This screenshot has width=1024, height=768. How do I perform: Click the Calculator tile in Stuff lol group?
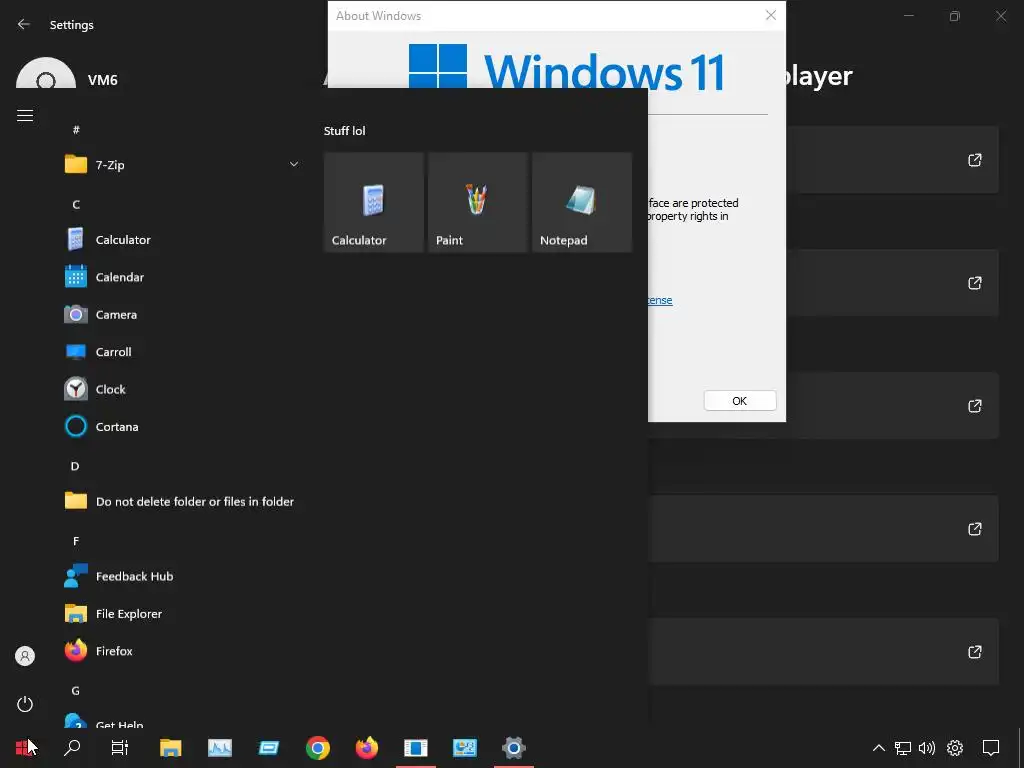374,202
